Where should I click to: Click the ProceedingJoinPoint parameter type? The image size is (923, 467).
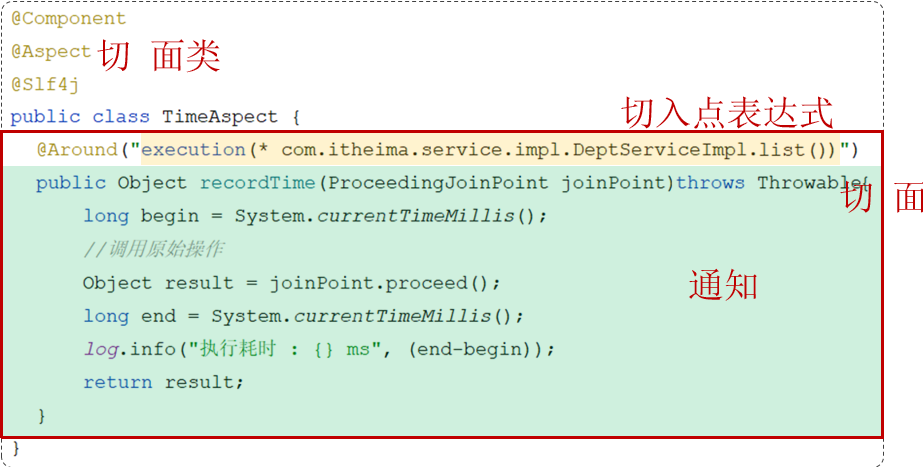[x=439, y=183]
